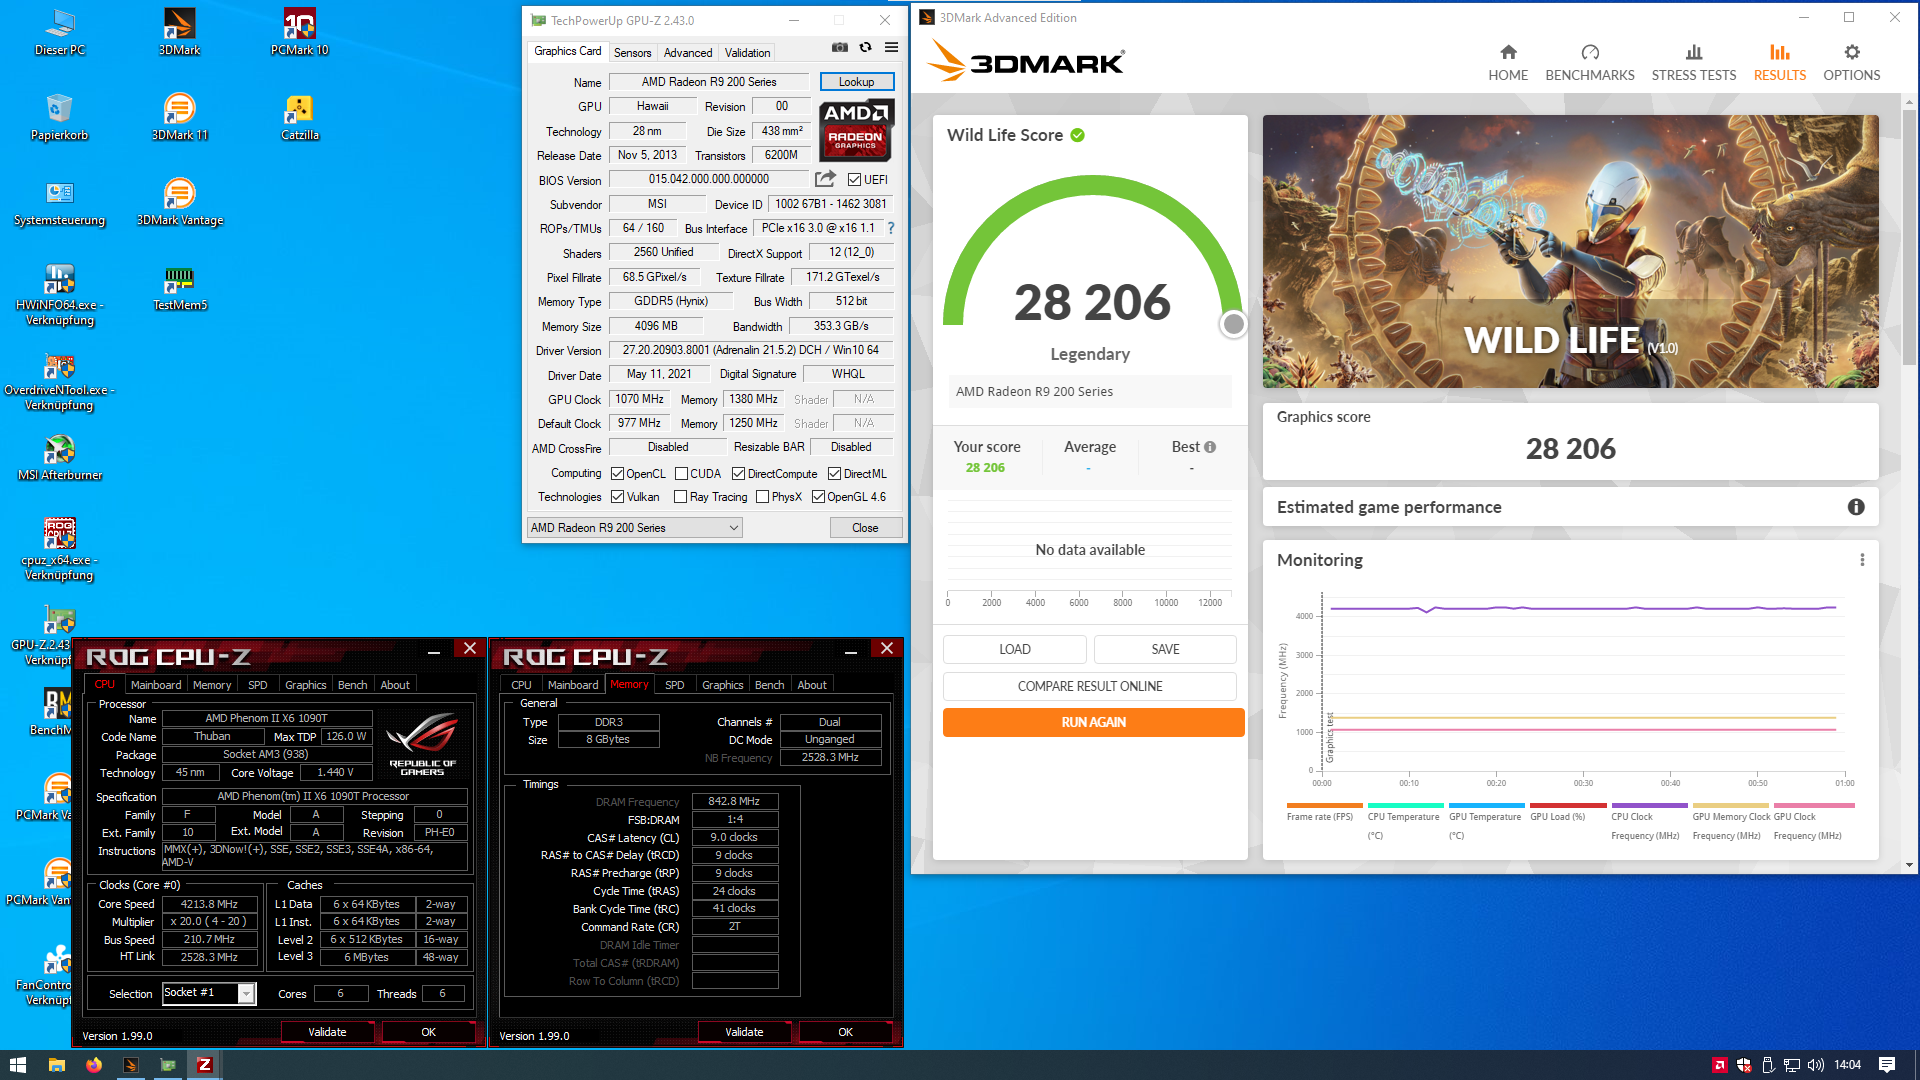Screen dimensions: 1920x1080
Task: Open the Papierkorb recycle bin
Action: click(59, 117)
